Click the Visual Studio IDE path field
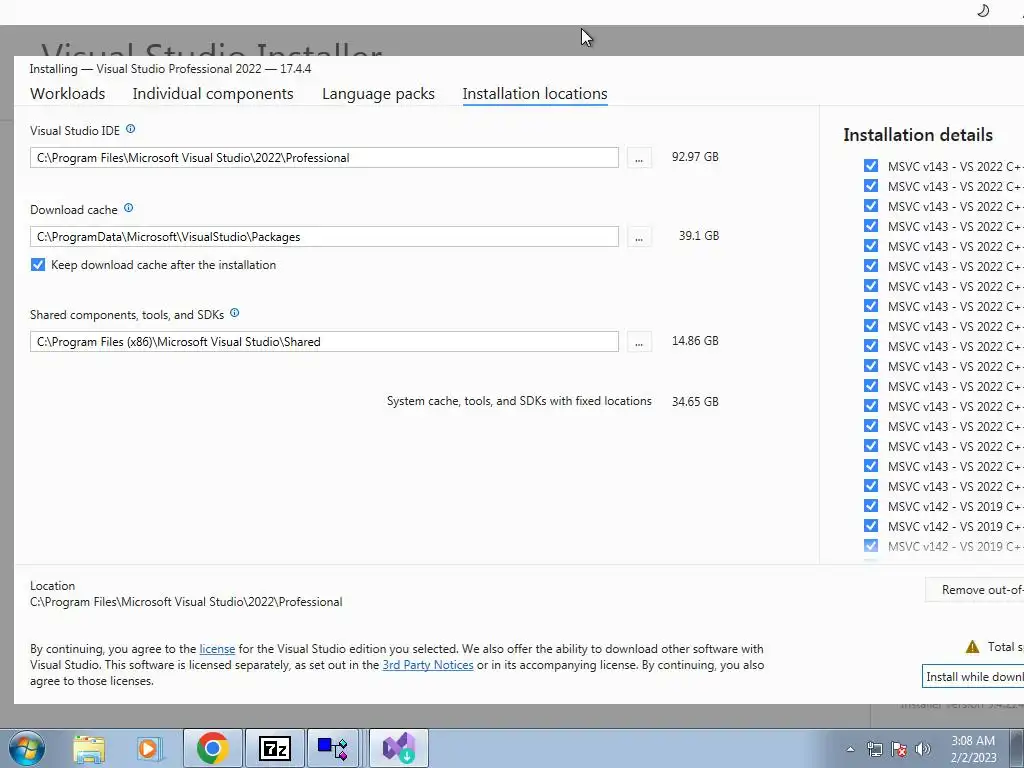The height and width of the screenshot is (768, 1024). click(324, 157)
